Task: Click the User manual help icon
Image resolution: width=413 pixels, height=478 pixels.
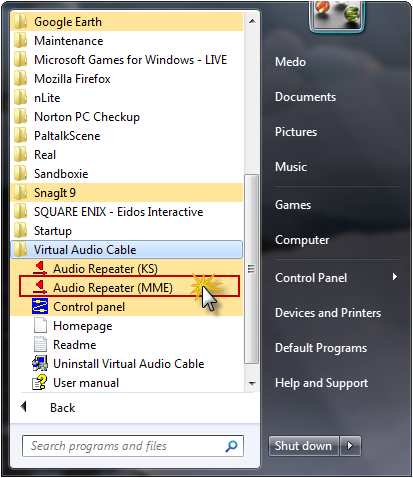Action: pos(40,383)
